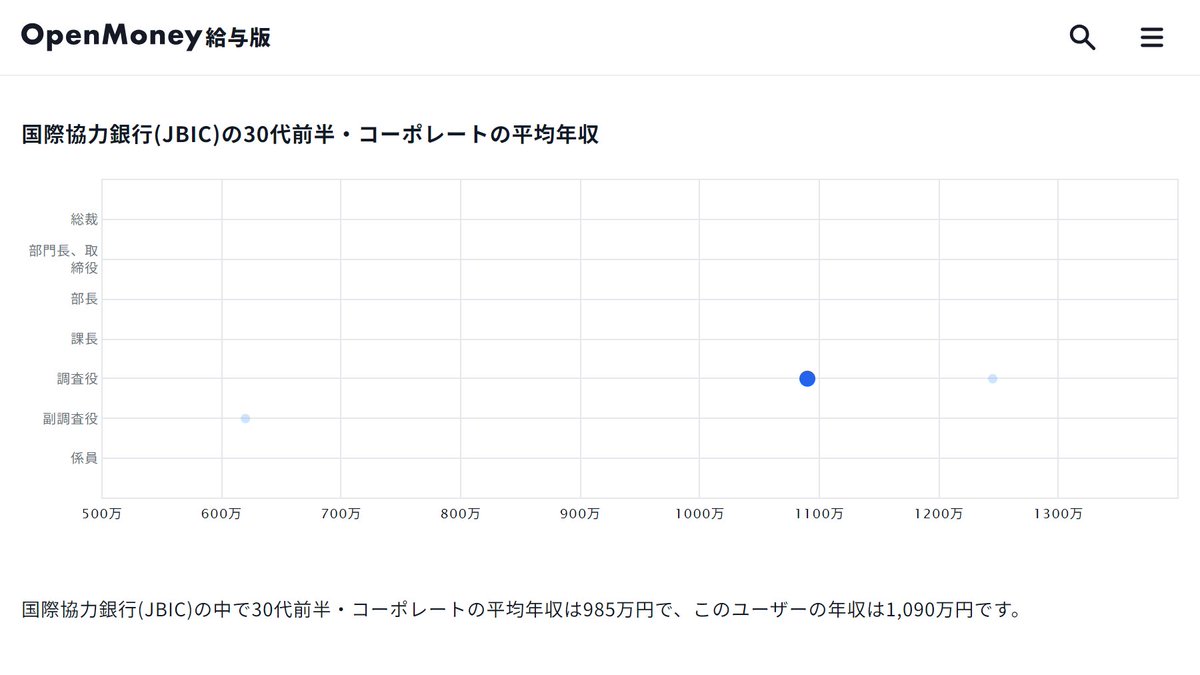Click the OpenMoney 給与版 logo
Viewport: 1200px width, 675px height.
point(146,37)
